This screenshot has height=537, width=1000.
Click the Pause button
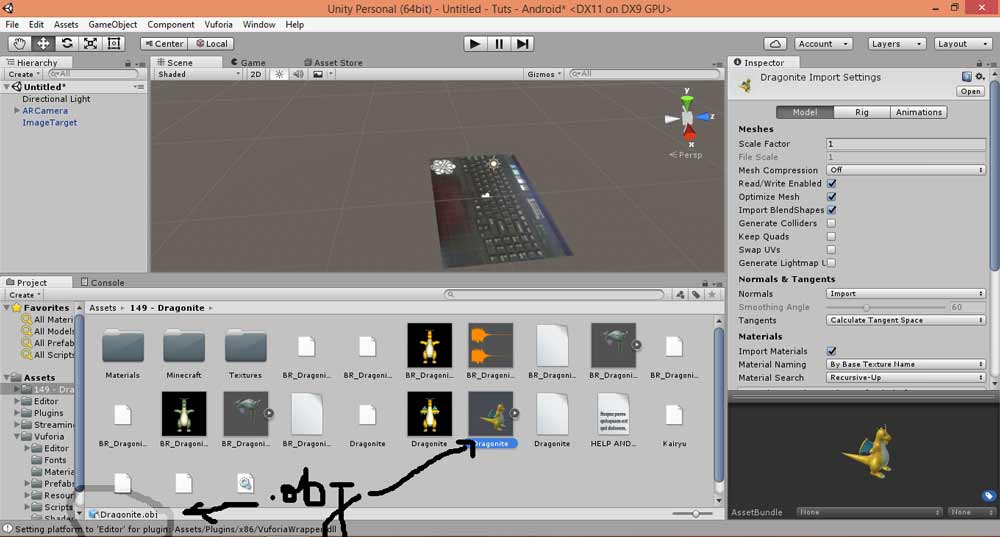pyautogui.click(x=499, y=43)
